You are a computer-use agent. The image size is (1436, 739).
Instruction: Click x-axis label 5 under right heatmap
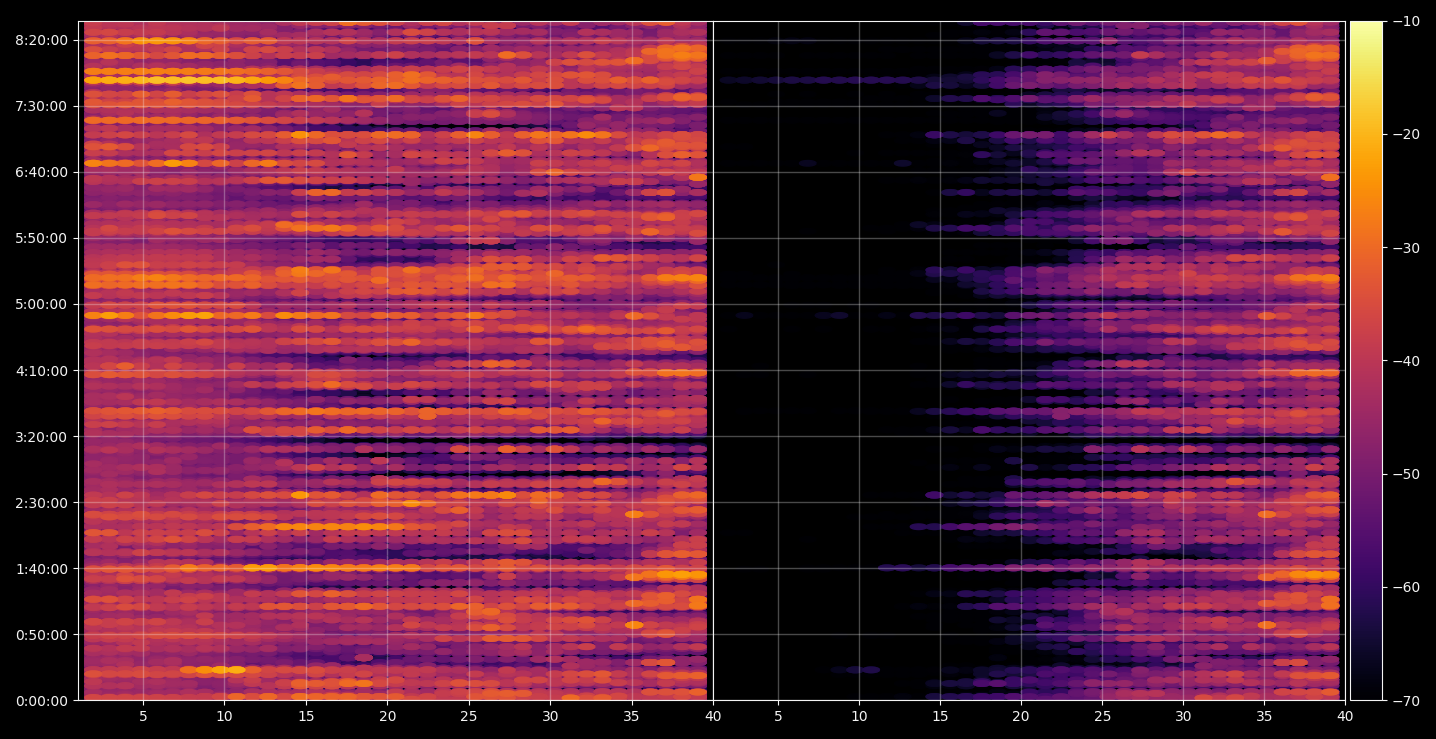(x=778, y=716)
